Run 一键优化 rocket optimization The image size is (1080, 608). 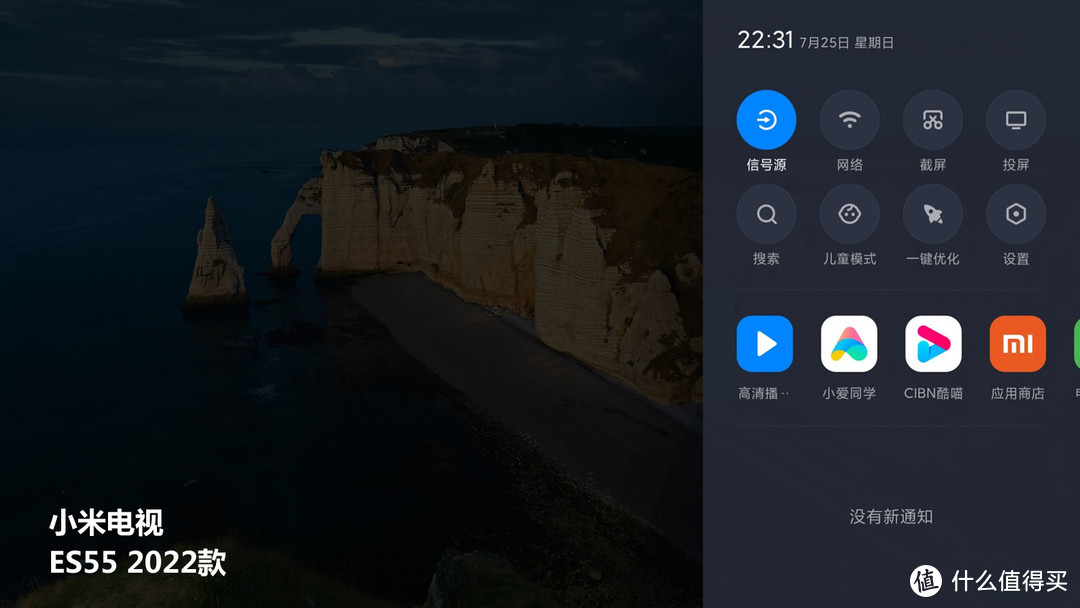click(x=933, y=214)
